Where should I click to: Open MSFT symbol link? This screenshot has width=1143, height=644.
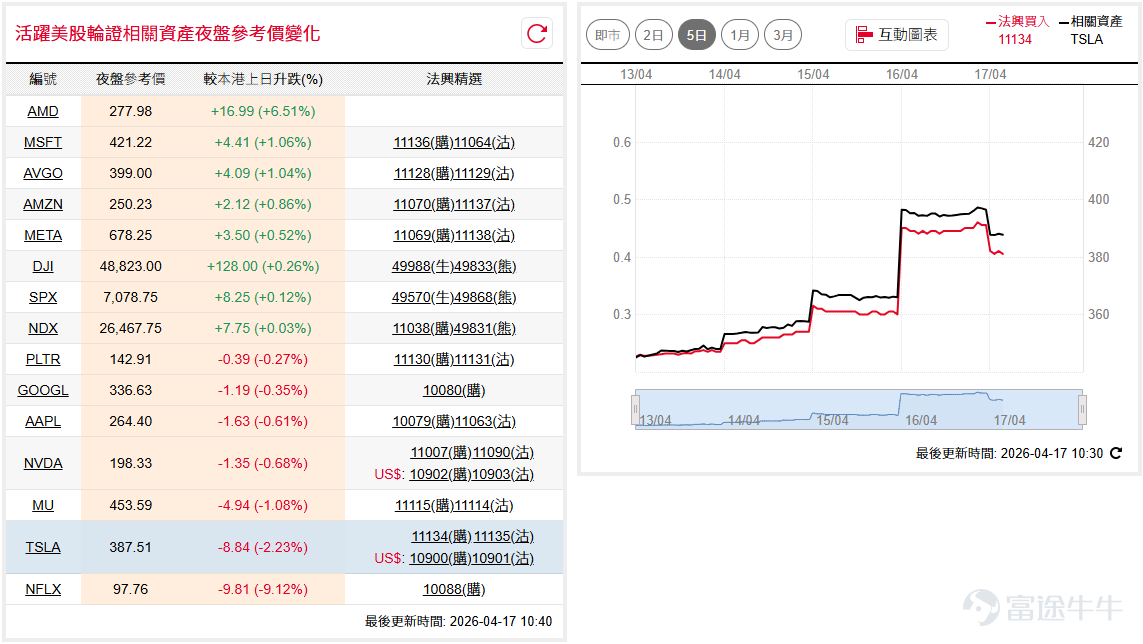coord(43,142)
